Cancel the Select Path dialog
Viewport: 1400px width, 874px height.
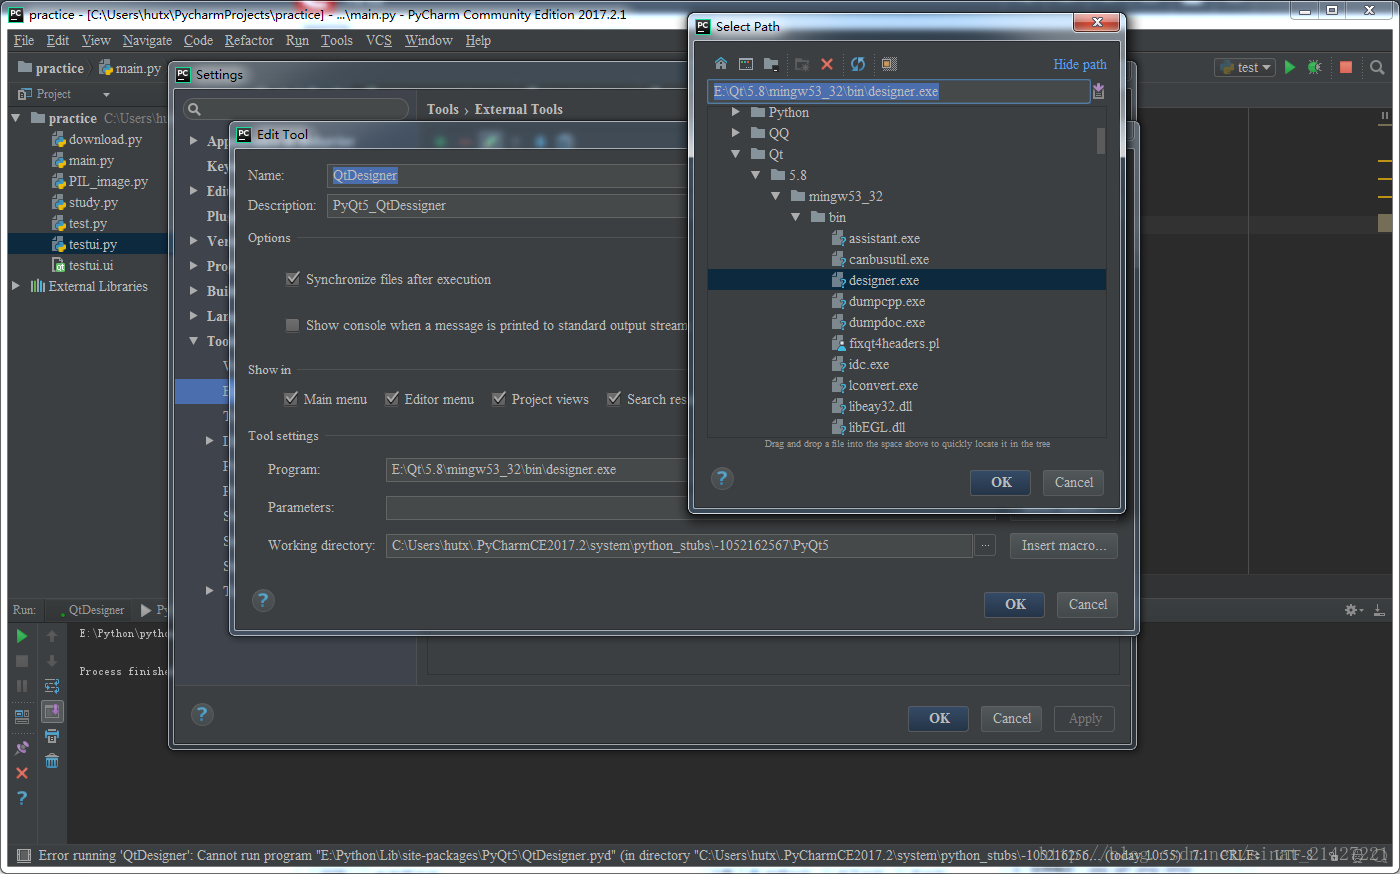(x=1074, y=482)
